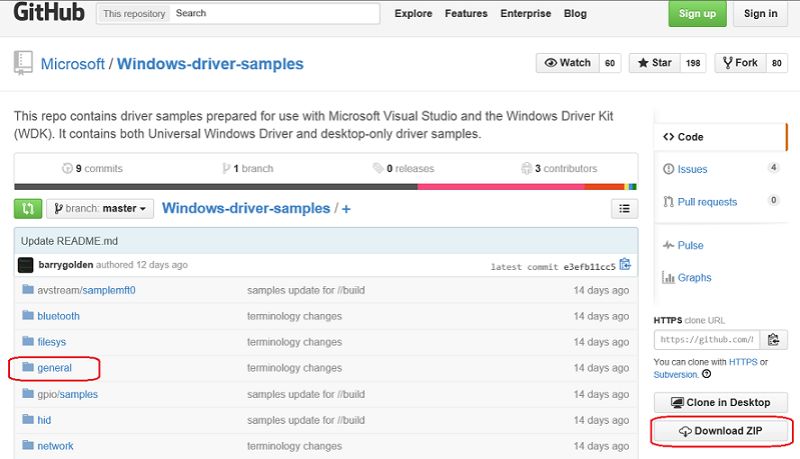
Task: View the 1 branch link
Action: (x=248, y=168)
